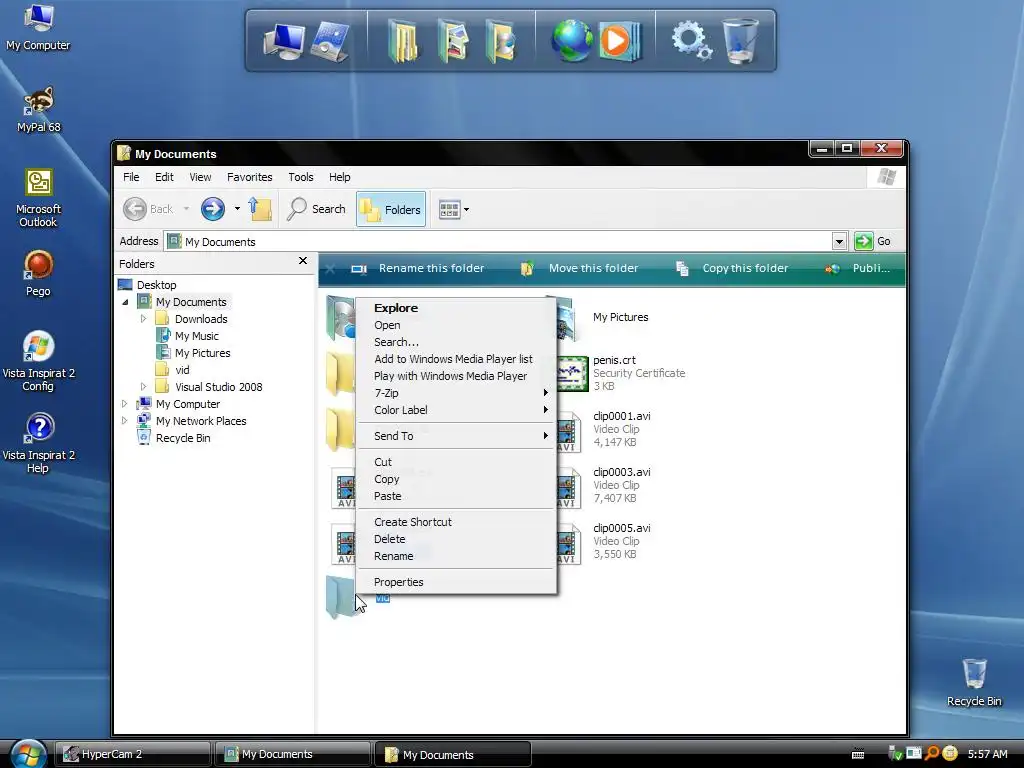The image size is (1024, 768).
Task: Open the Favorites menu
Action: (x=249, y=177)
